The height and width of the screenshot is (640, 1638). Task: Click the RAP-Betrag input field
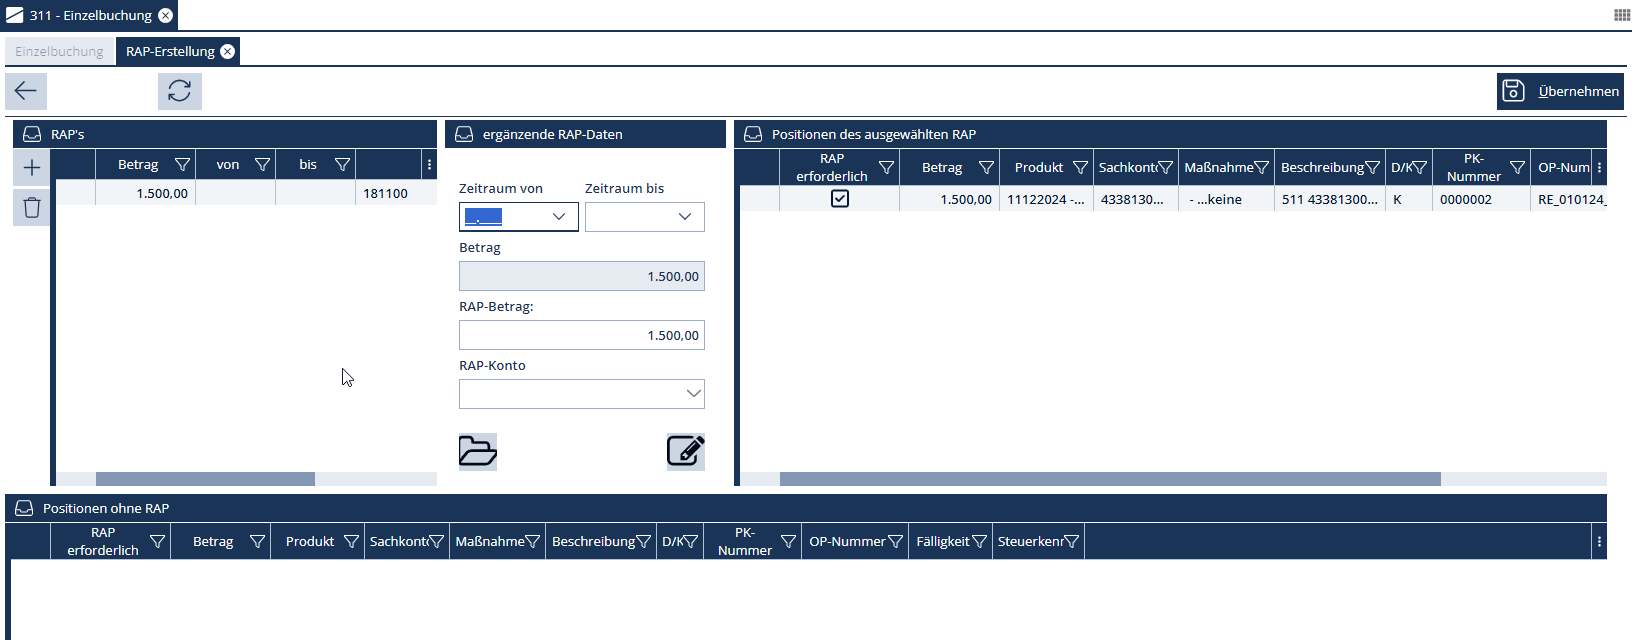[x=581, y=335]
